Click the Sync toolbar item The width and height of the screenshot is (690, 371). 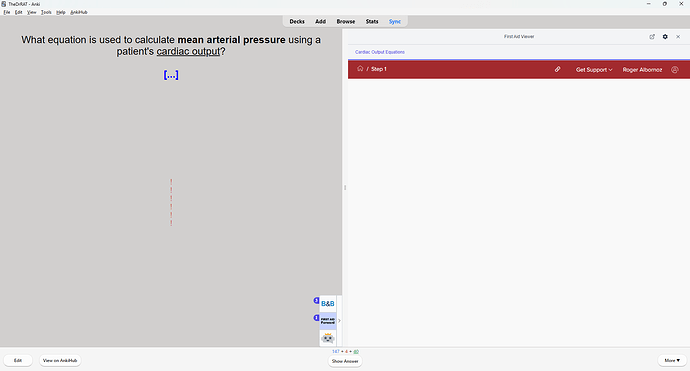(395, 22)
